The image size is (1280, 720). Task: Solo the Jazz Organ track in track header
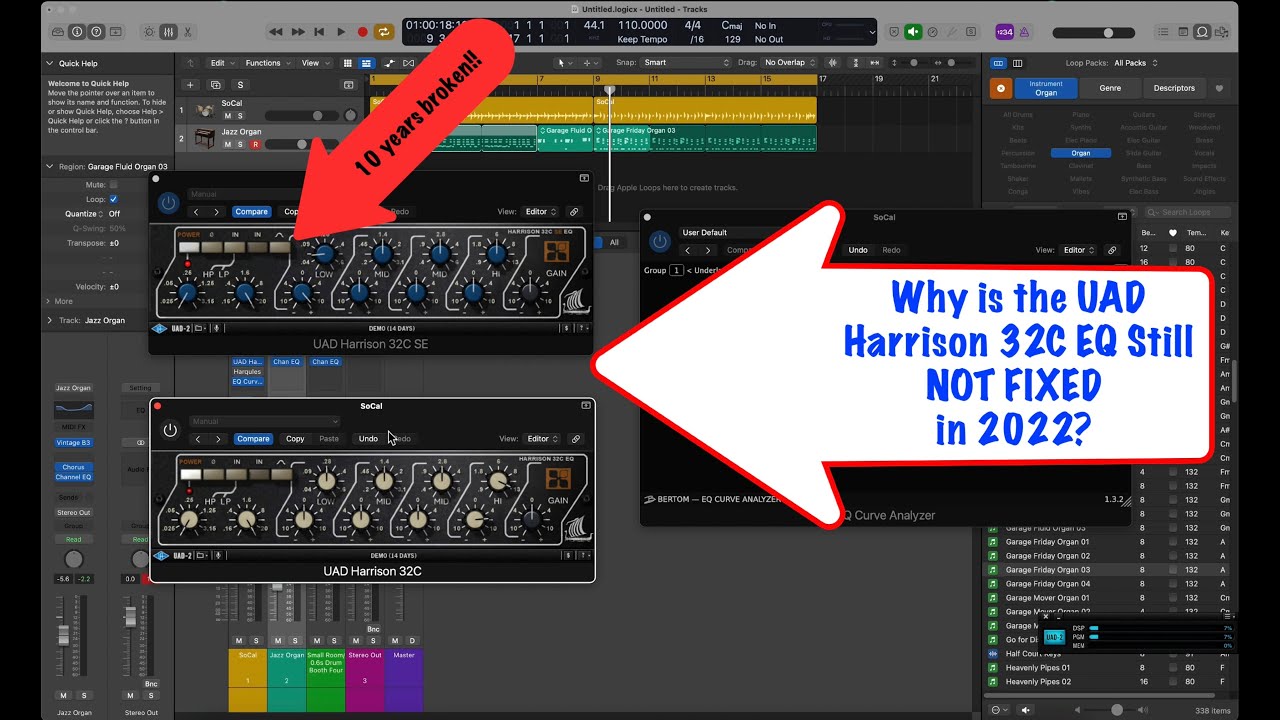tap(241, 144)
